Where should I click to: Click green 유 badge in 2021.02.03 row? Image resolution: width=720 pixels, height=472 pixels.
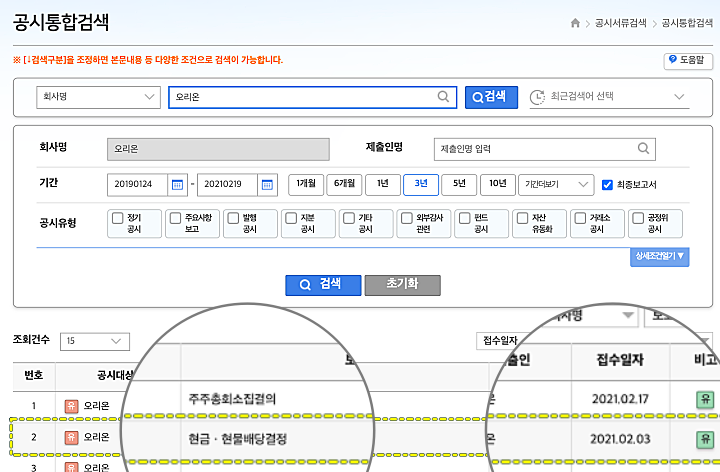[705, 439]
